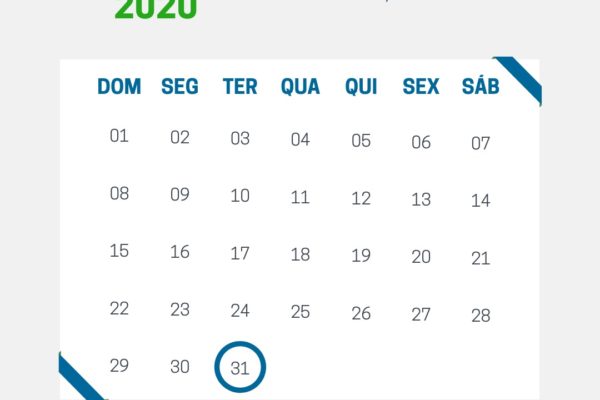Click the green 2020 year title
This screenshot has height=400, width=600.
pyautogui.click(x=156, y=8)
